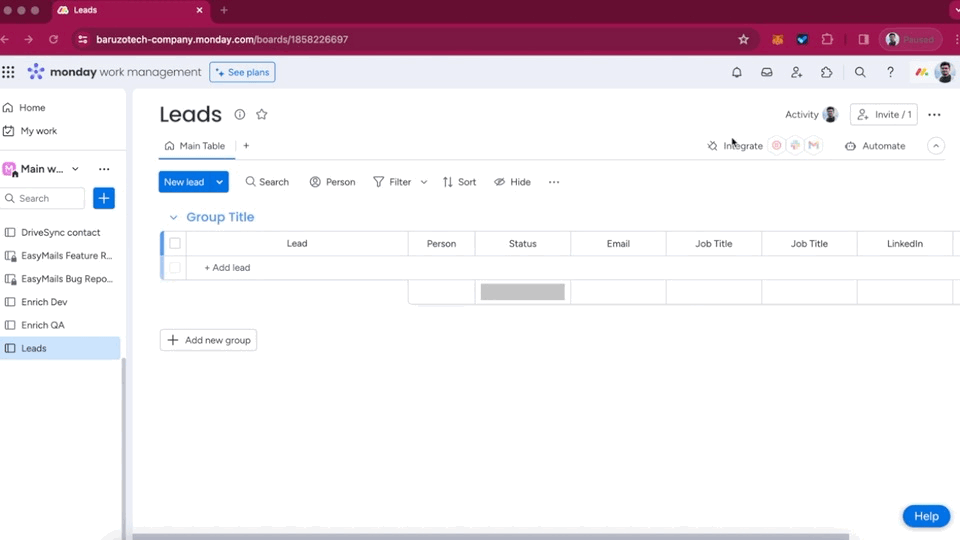The image size is (960, 540).
Task: Collapse the Group Title group chevron
Action: pyautogui.click(x=173, y=217)
